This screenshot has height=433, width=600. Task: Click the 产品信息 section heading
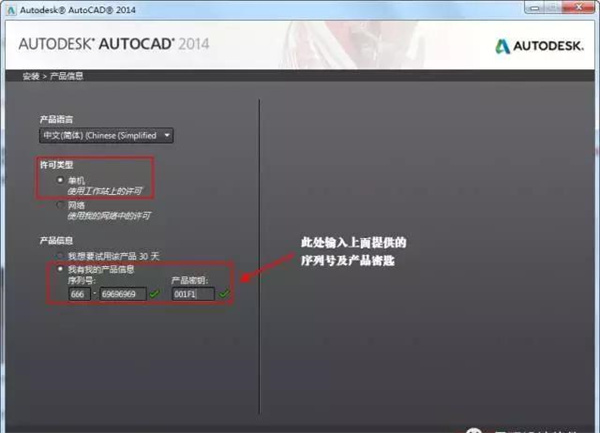pyautogui.click(x=56, y=241)
